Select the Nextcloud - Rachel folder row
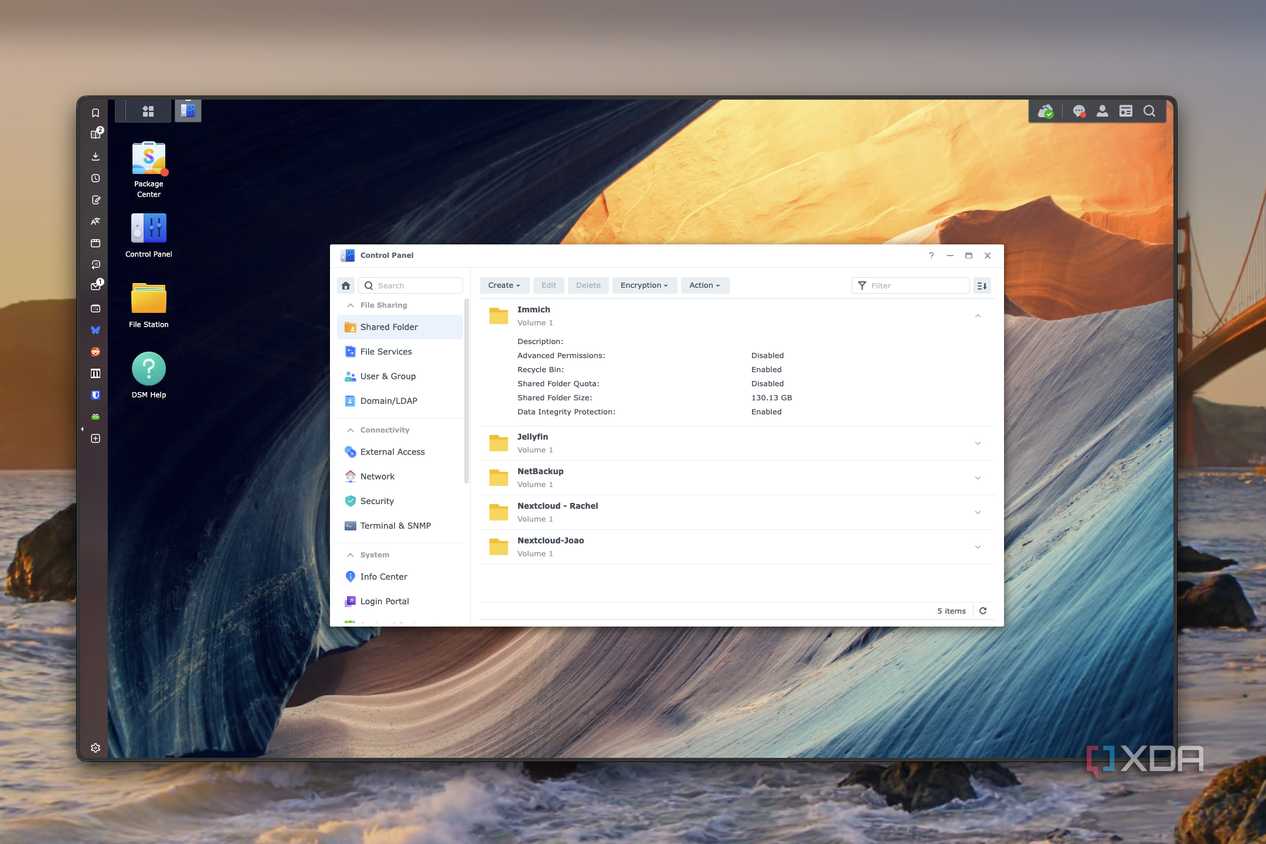The width and height of the screenshot is (1266, 844). pos(737,512)
